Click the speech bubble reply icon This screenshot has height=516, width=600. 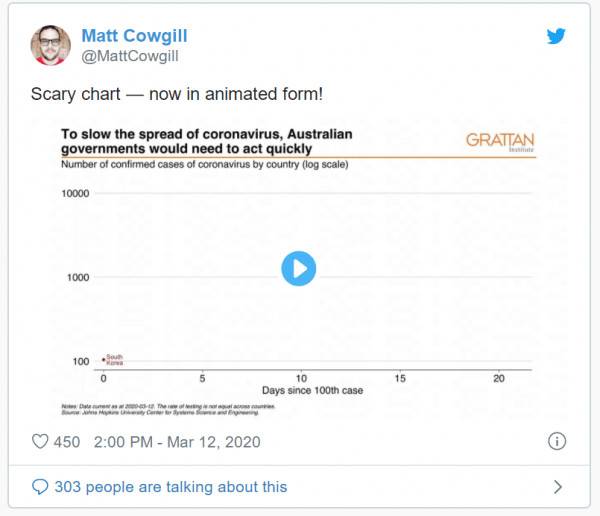coord(40,487)
